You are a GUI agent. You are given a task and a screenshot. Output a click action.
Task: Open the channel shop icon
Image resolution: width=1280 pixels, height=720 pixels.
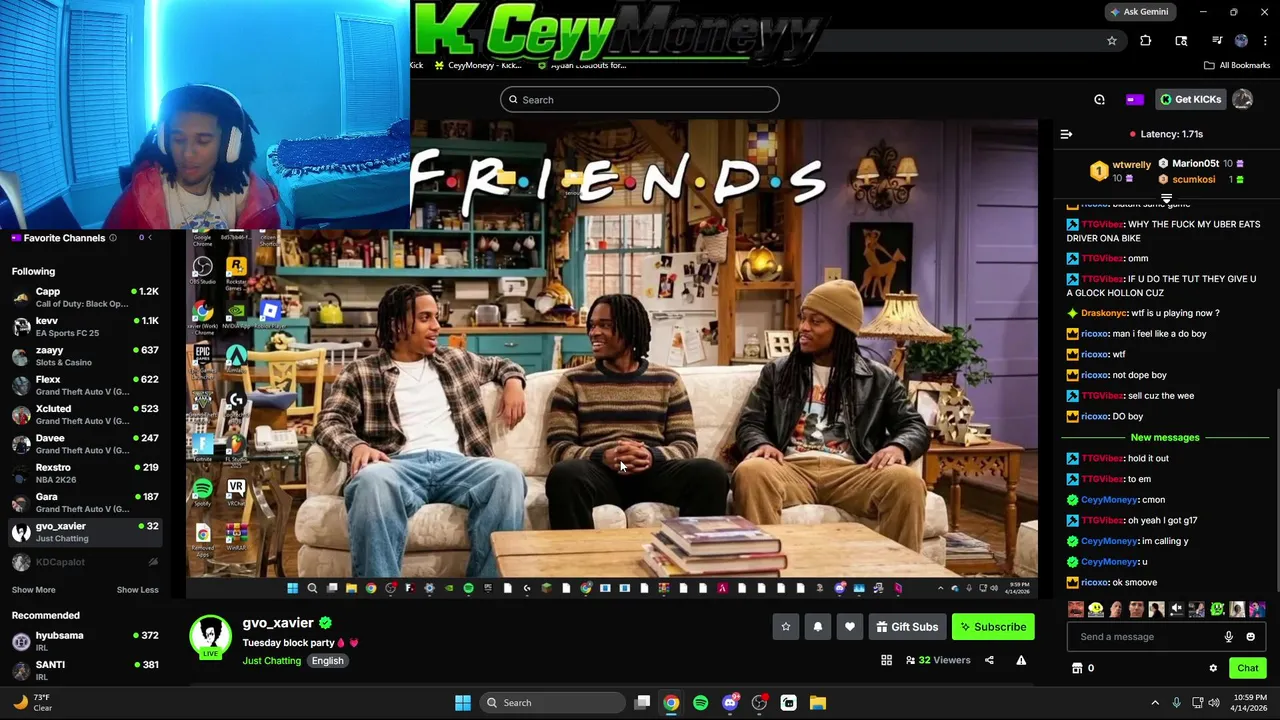coord(1077,668)
